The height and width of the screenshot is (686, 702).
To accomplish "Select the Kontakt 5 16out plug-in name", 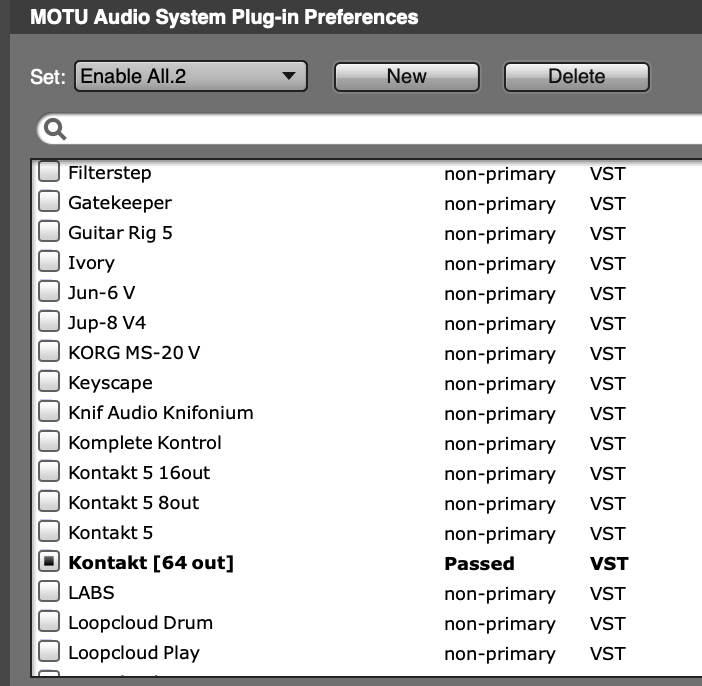I will tap(139, 473).
